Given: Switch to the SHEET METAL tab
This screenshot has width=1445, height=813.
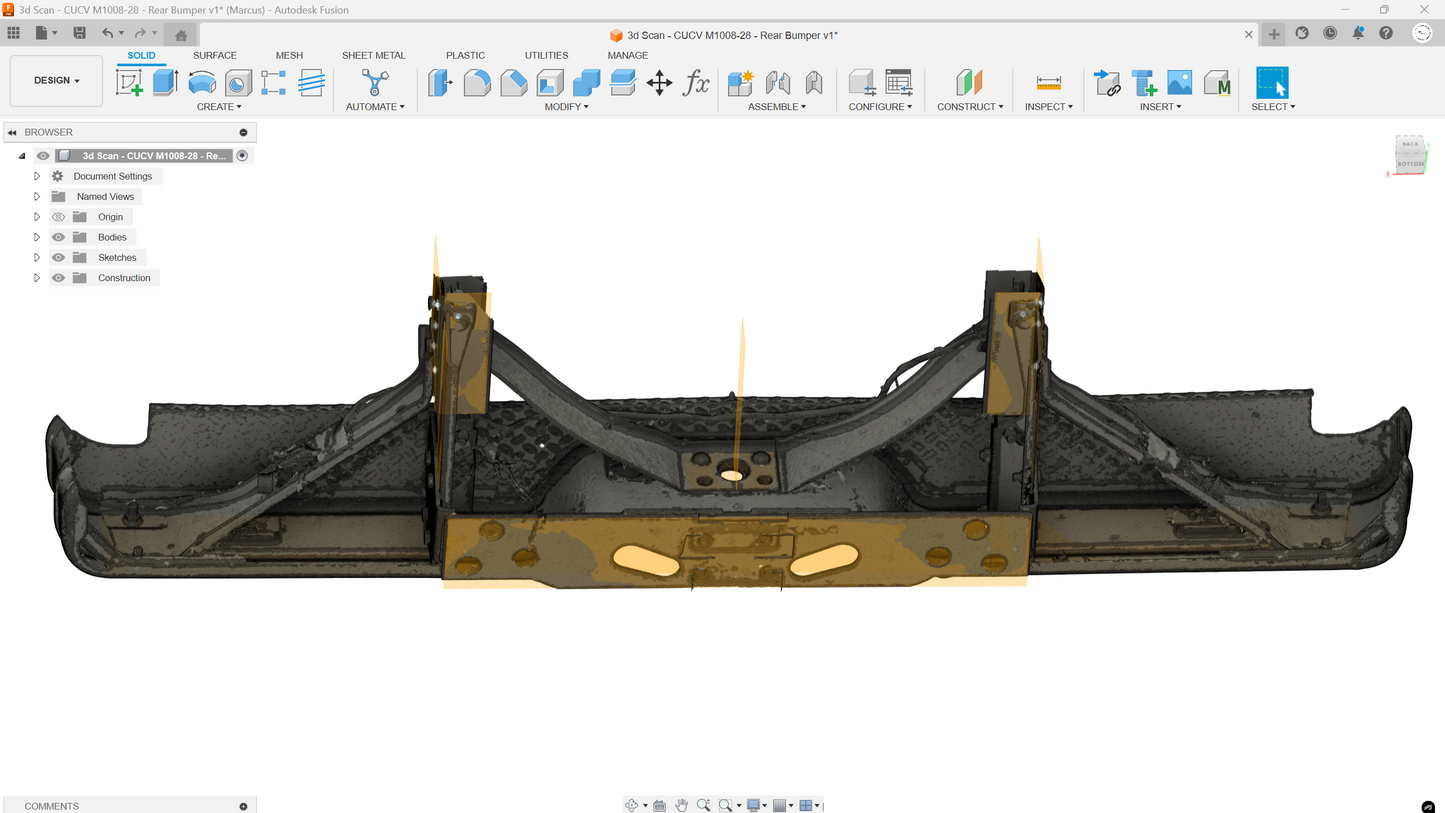Looking at the screenshot, I should [374, 55].
